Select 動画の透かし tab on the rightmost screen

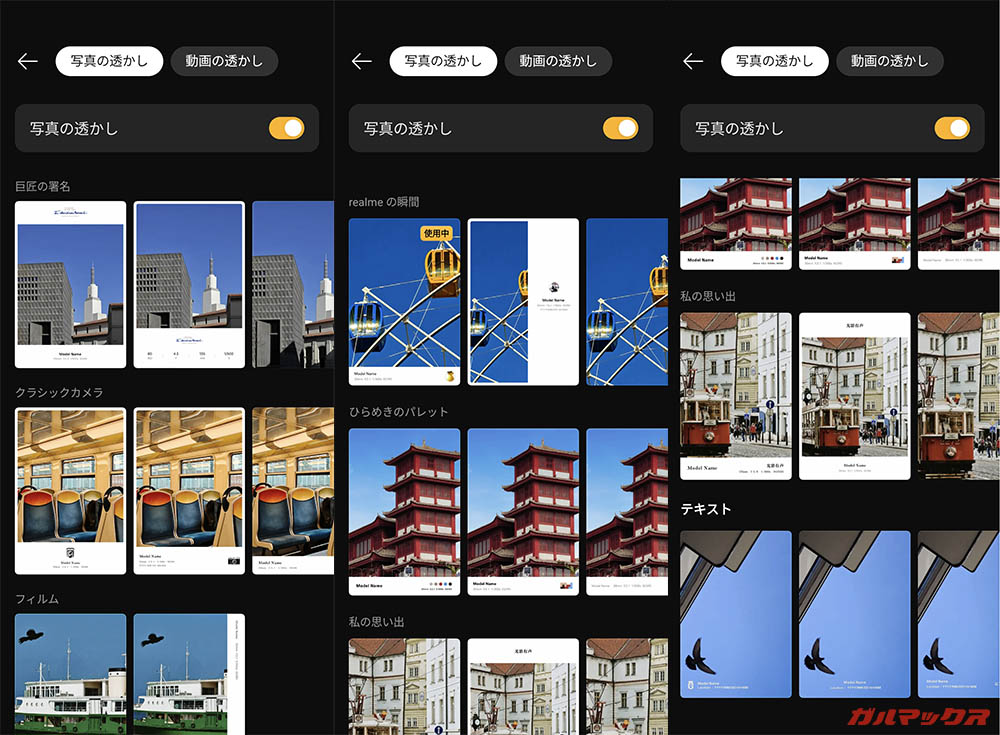[890, 61]
